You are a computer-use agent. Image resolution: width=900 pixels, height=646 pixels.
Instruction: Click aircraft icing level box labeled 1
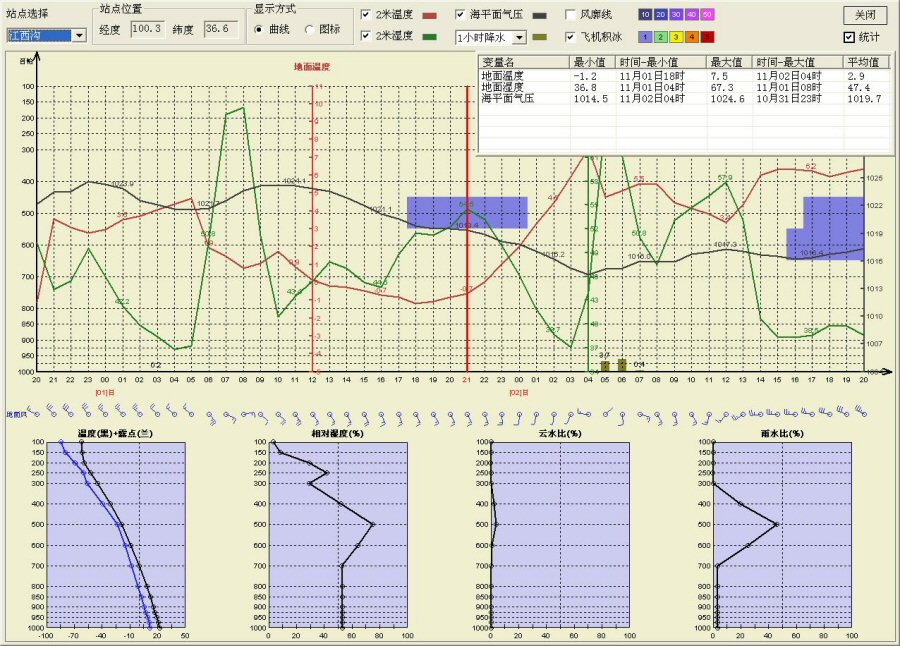pos(645,37)
